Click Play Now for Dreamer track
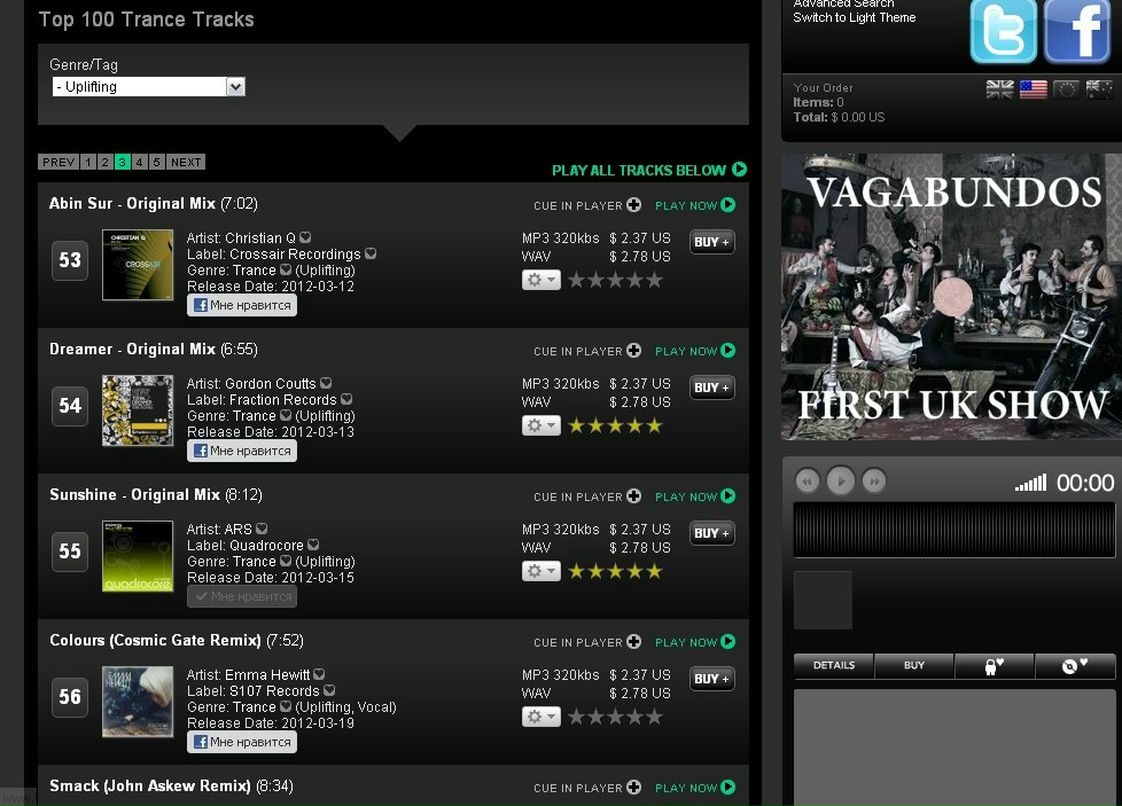 (695, 351)
